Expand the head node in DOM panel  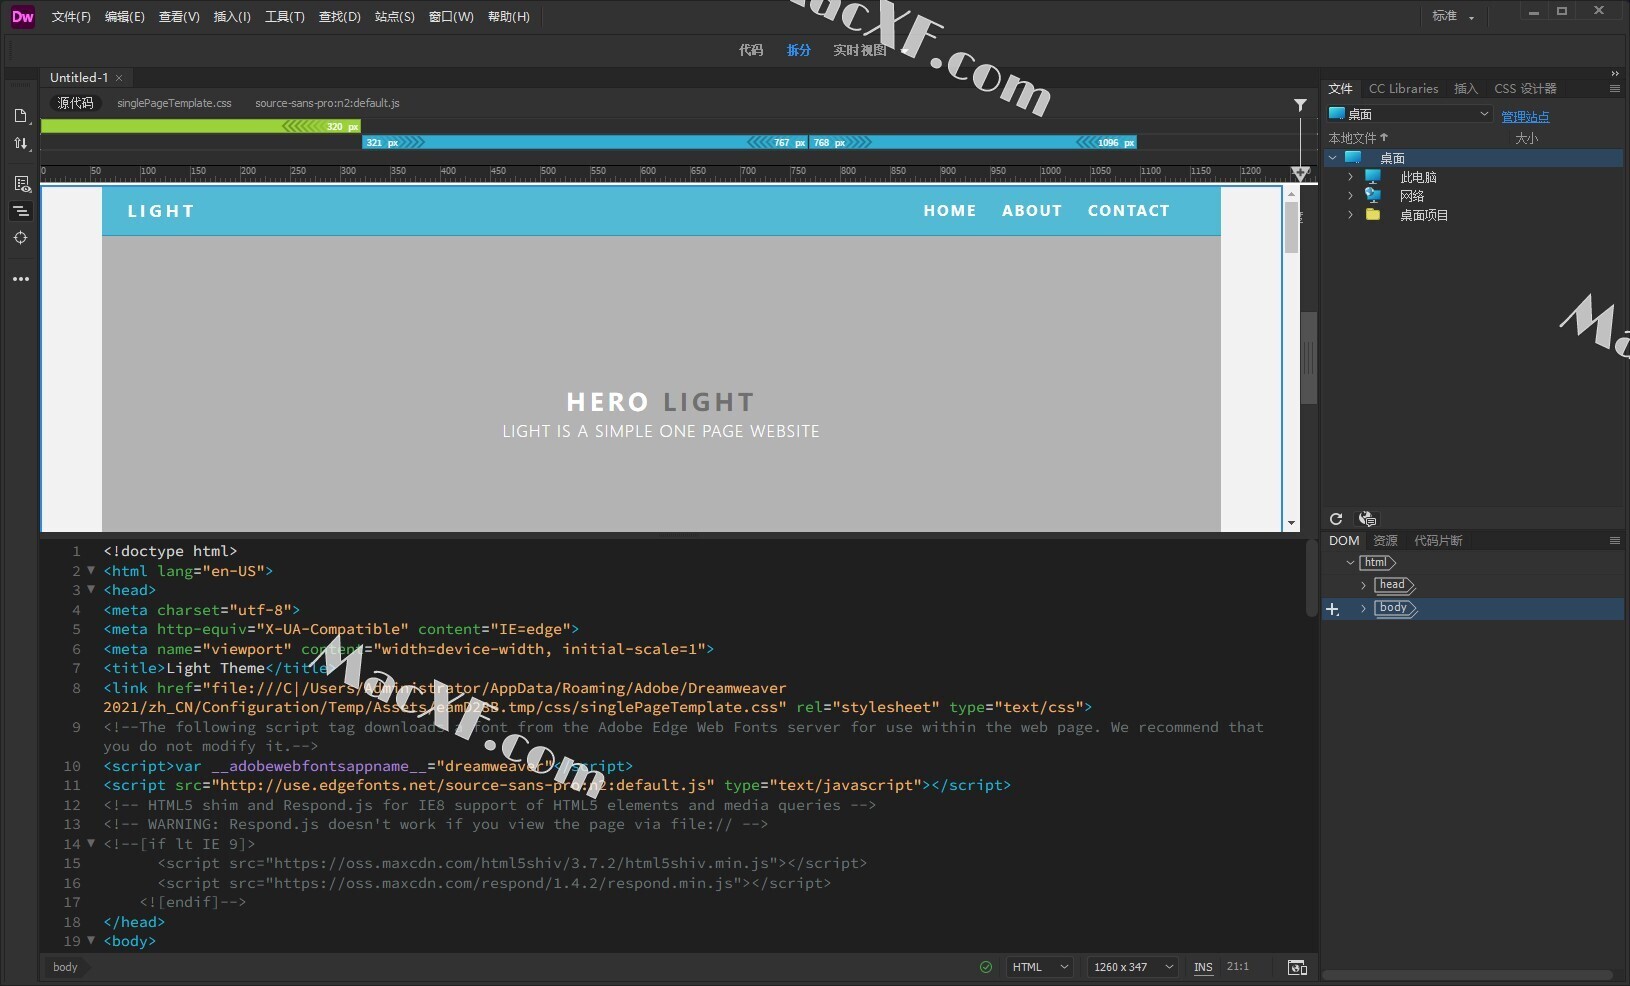tap(1363, 585)
